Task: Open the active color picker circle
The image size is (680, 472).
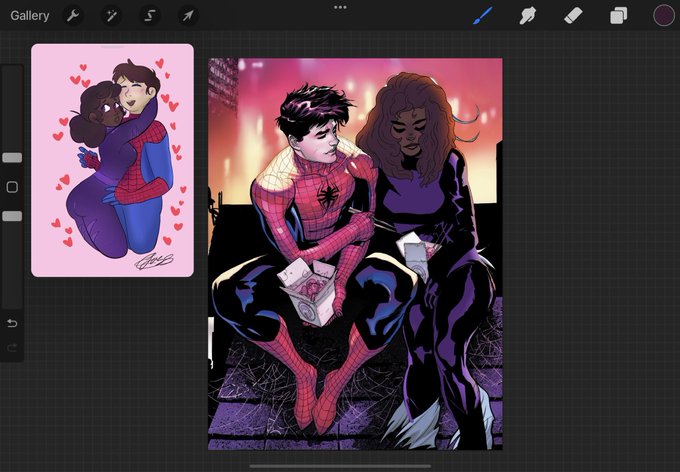Action: (x=664, y=16)
